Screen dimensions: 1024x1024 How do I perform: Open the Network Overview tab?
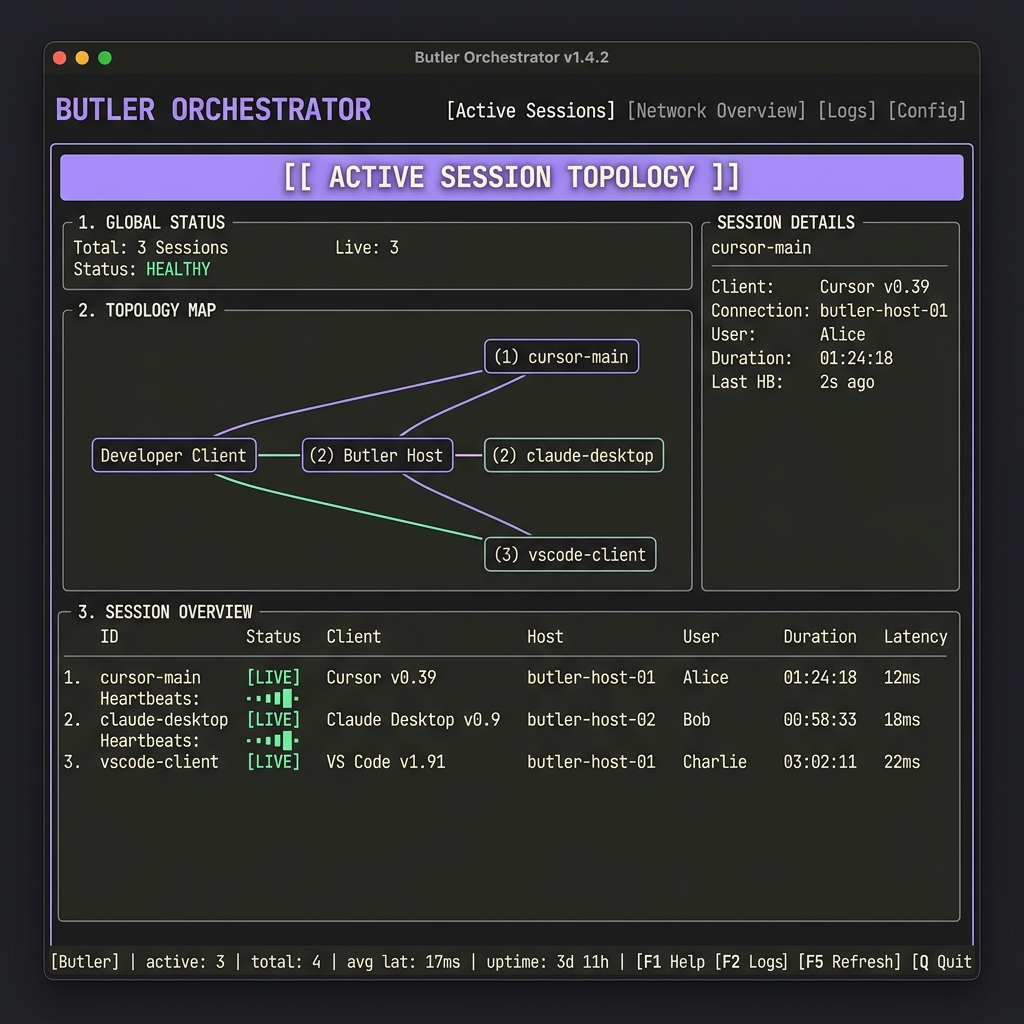pos(716,110)
